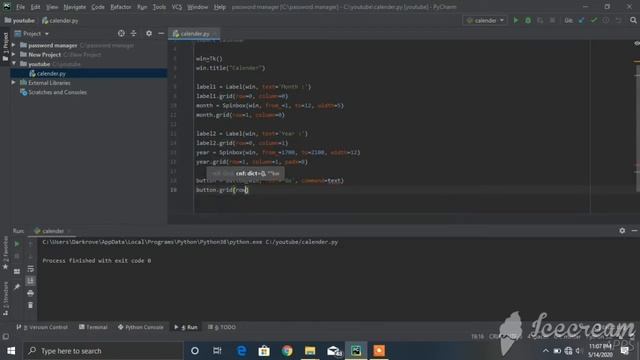Open the run configuration dropdown labeled calender
The height and width of the screenshot is (360, 640).
485,20
